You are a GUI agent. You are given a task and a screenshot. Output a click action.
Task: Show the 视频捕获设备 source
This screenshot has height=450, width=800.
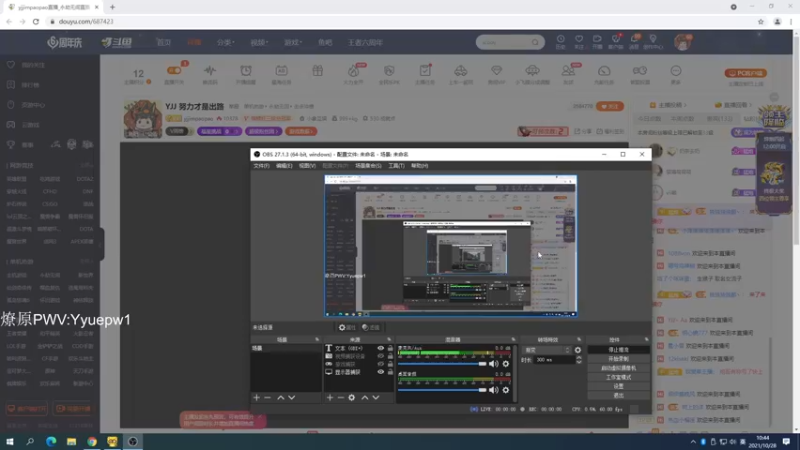pos(381,356)
